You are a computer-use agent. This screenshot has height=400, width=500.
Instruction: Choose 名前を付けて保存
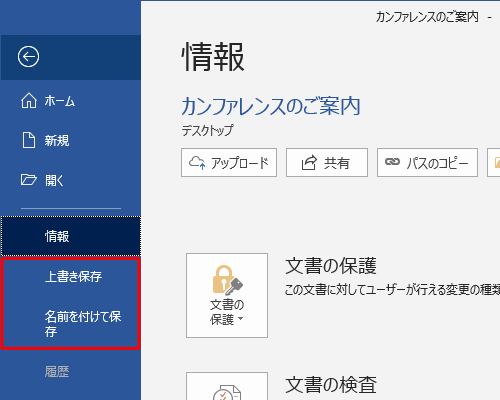(71, 323)
